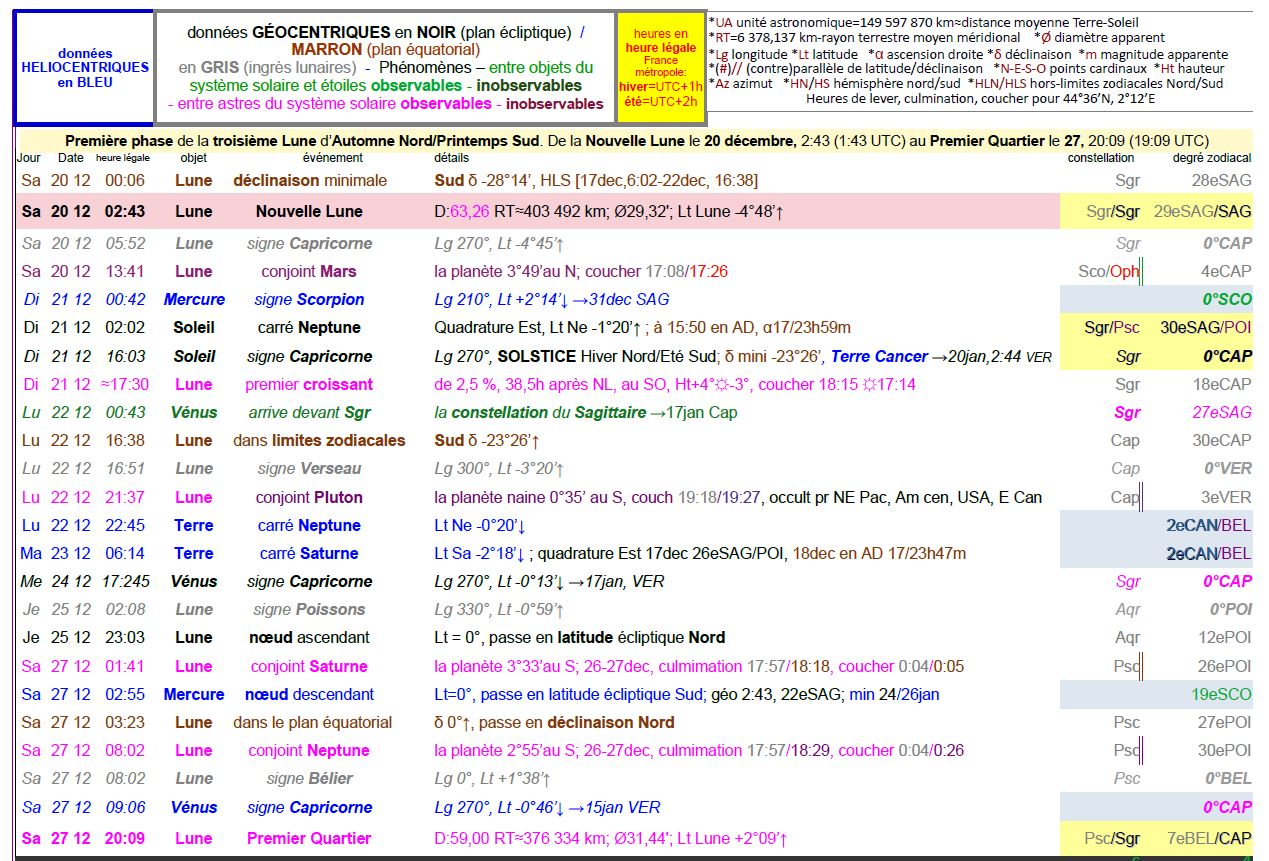Click the 'détails' column header
Viewport: 1269px width, 861px height.
click(451, 158)
